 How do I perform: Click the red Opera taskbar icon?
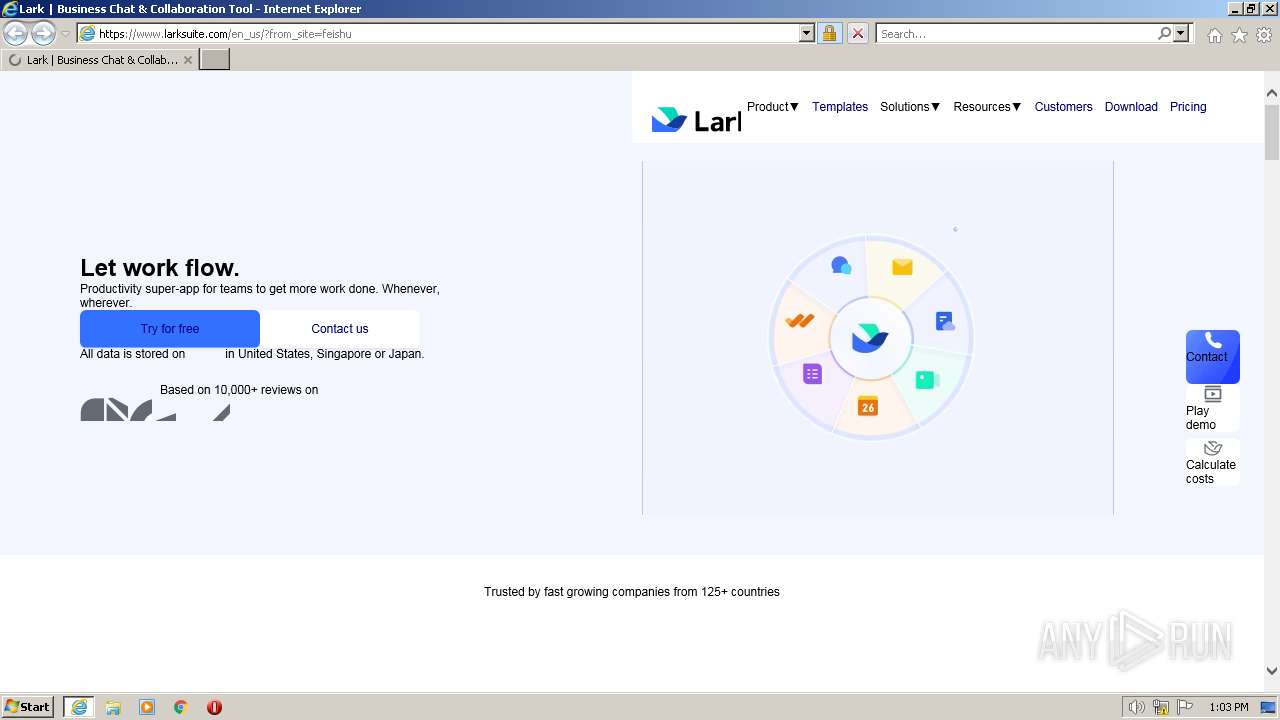[214, 707]
